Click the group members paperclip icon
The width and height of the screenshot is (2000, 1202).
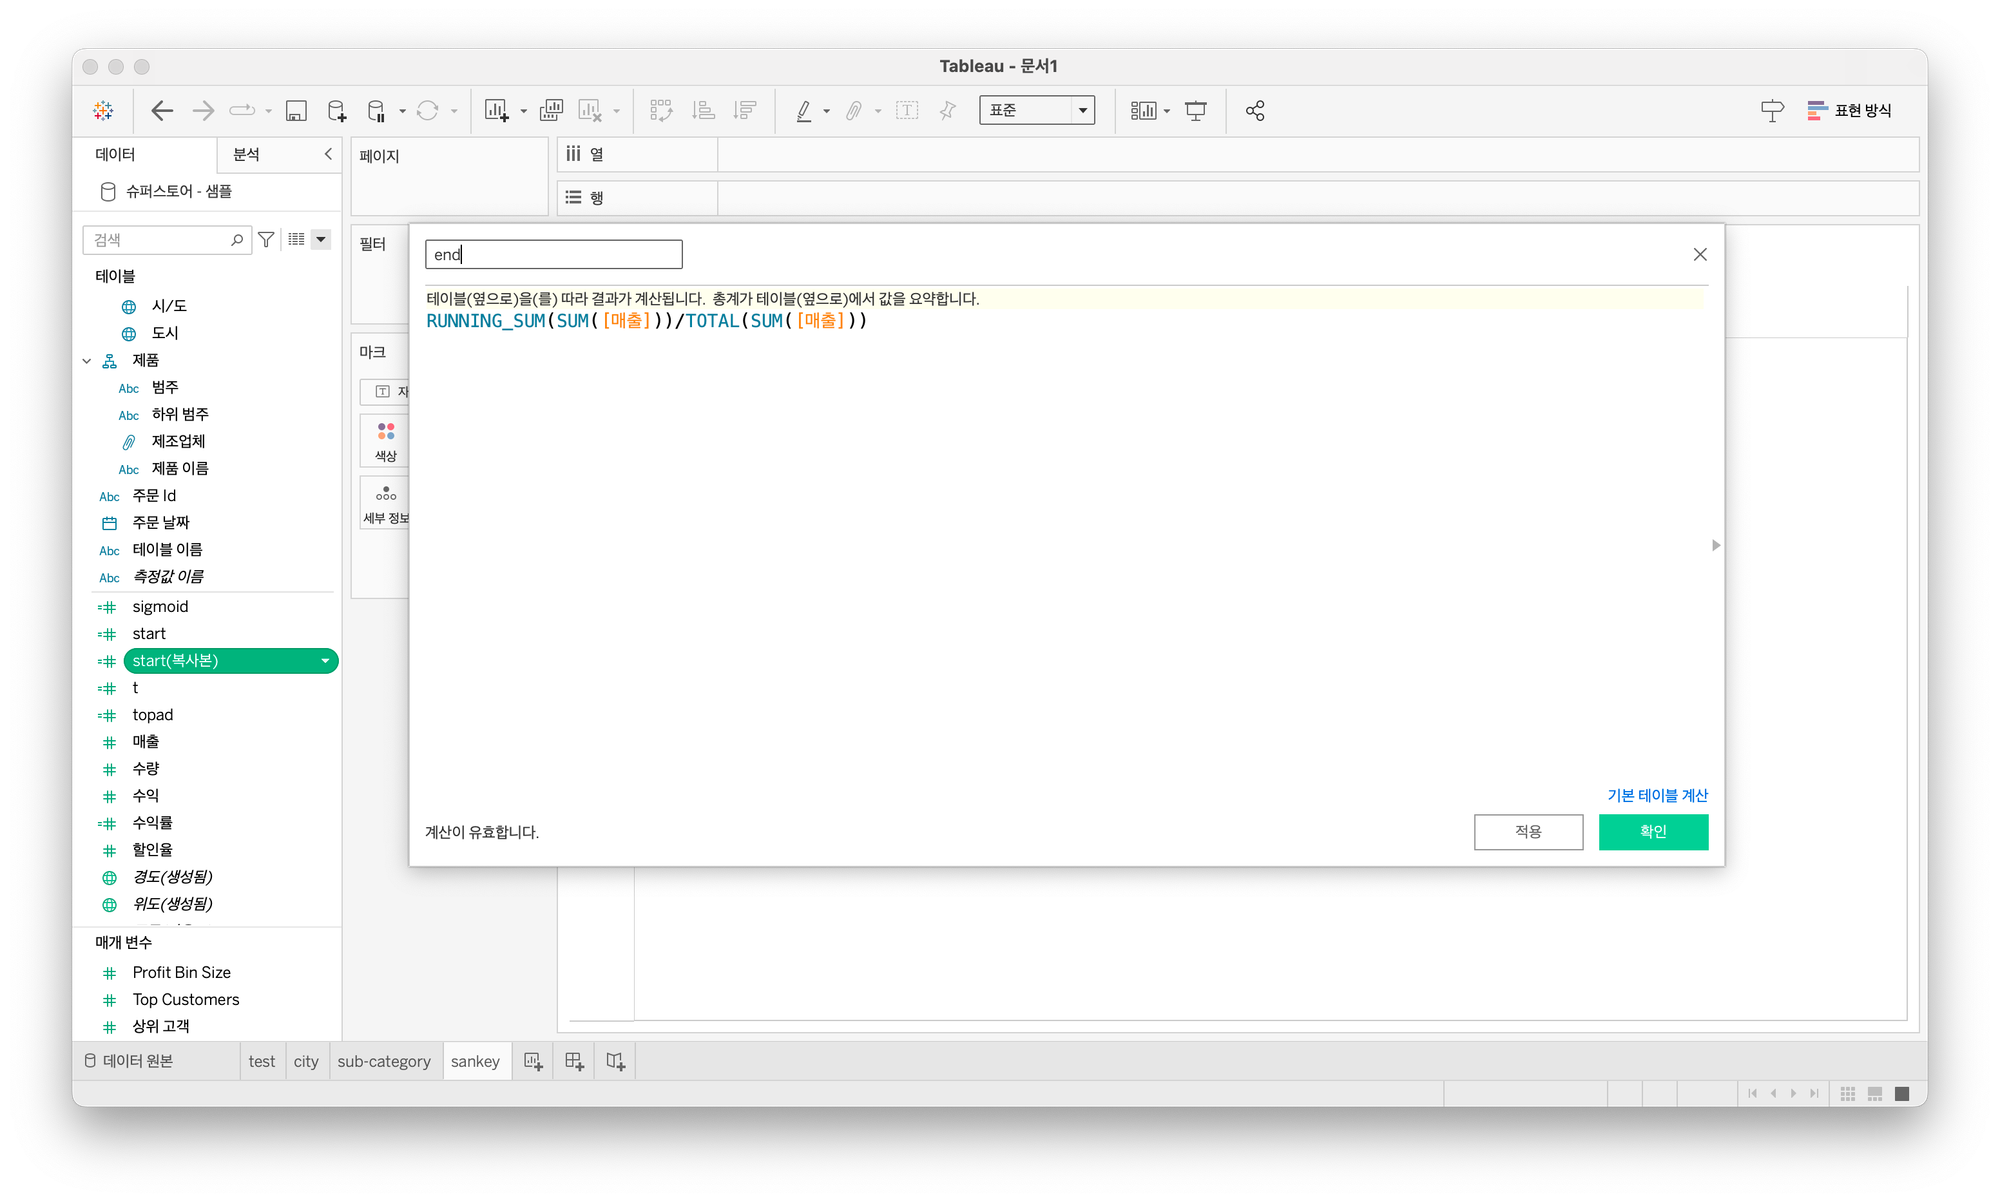pos(854,111)
